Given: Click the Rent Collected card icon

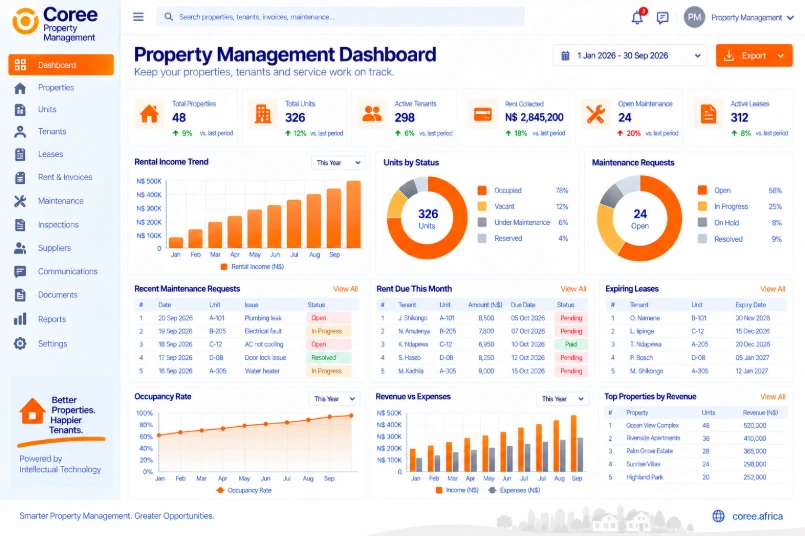Looking at the screenshot, I should [483, 114].
